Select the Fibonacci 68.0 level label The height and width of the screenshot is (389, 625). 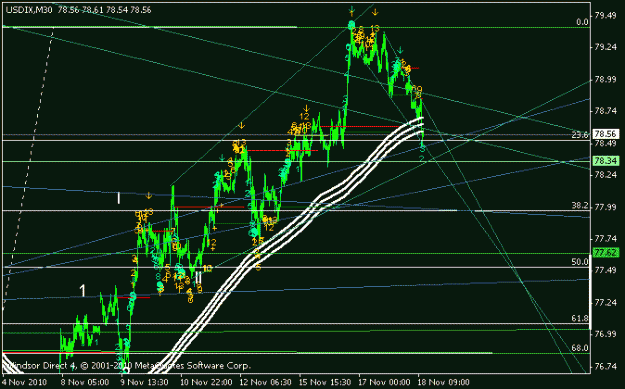[580, 348]
